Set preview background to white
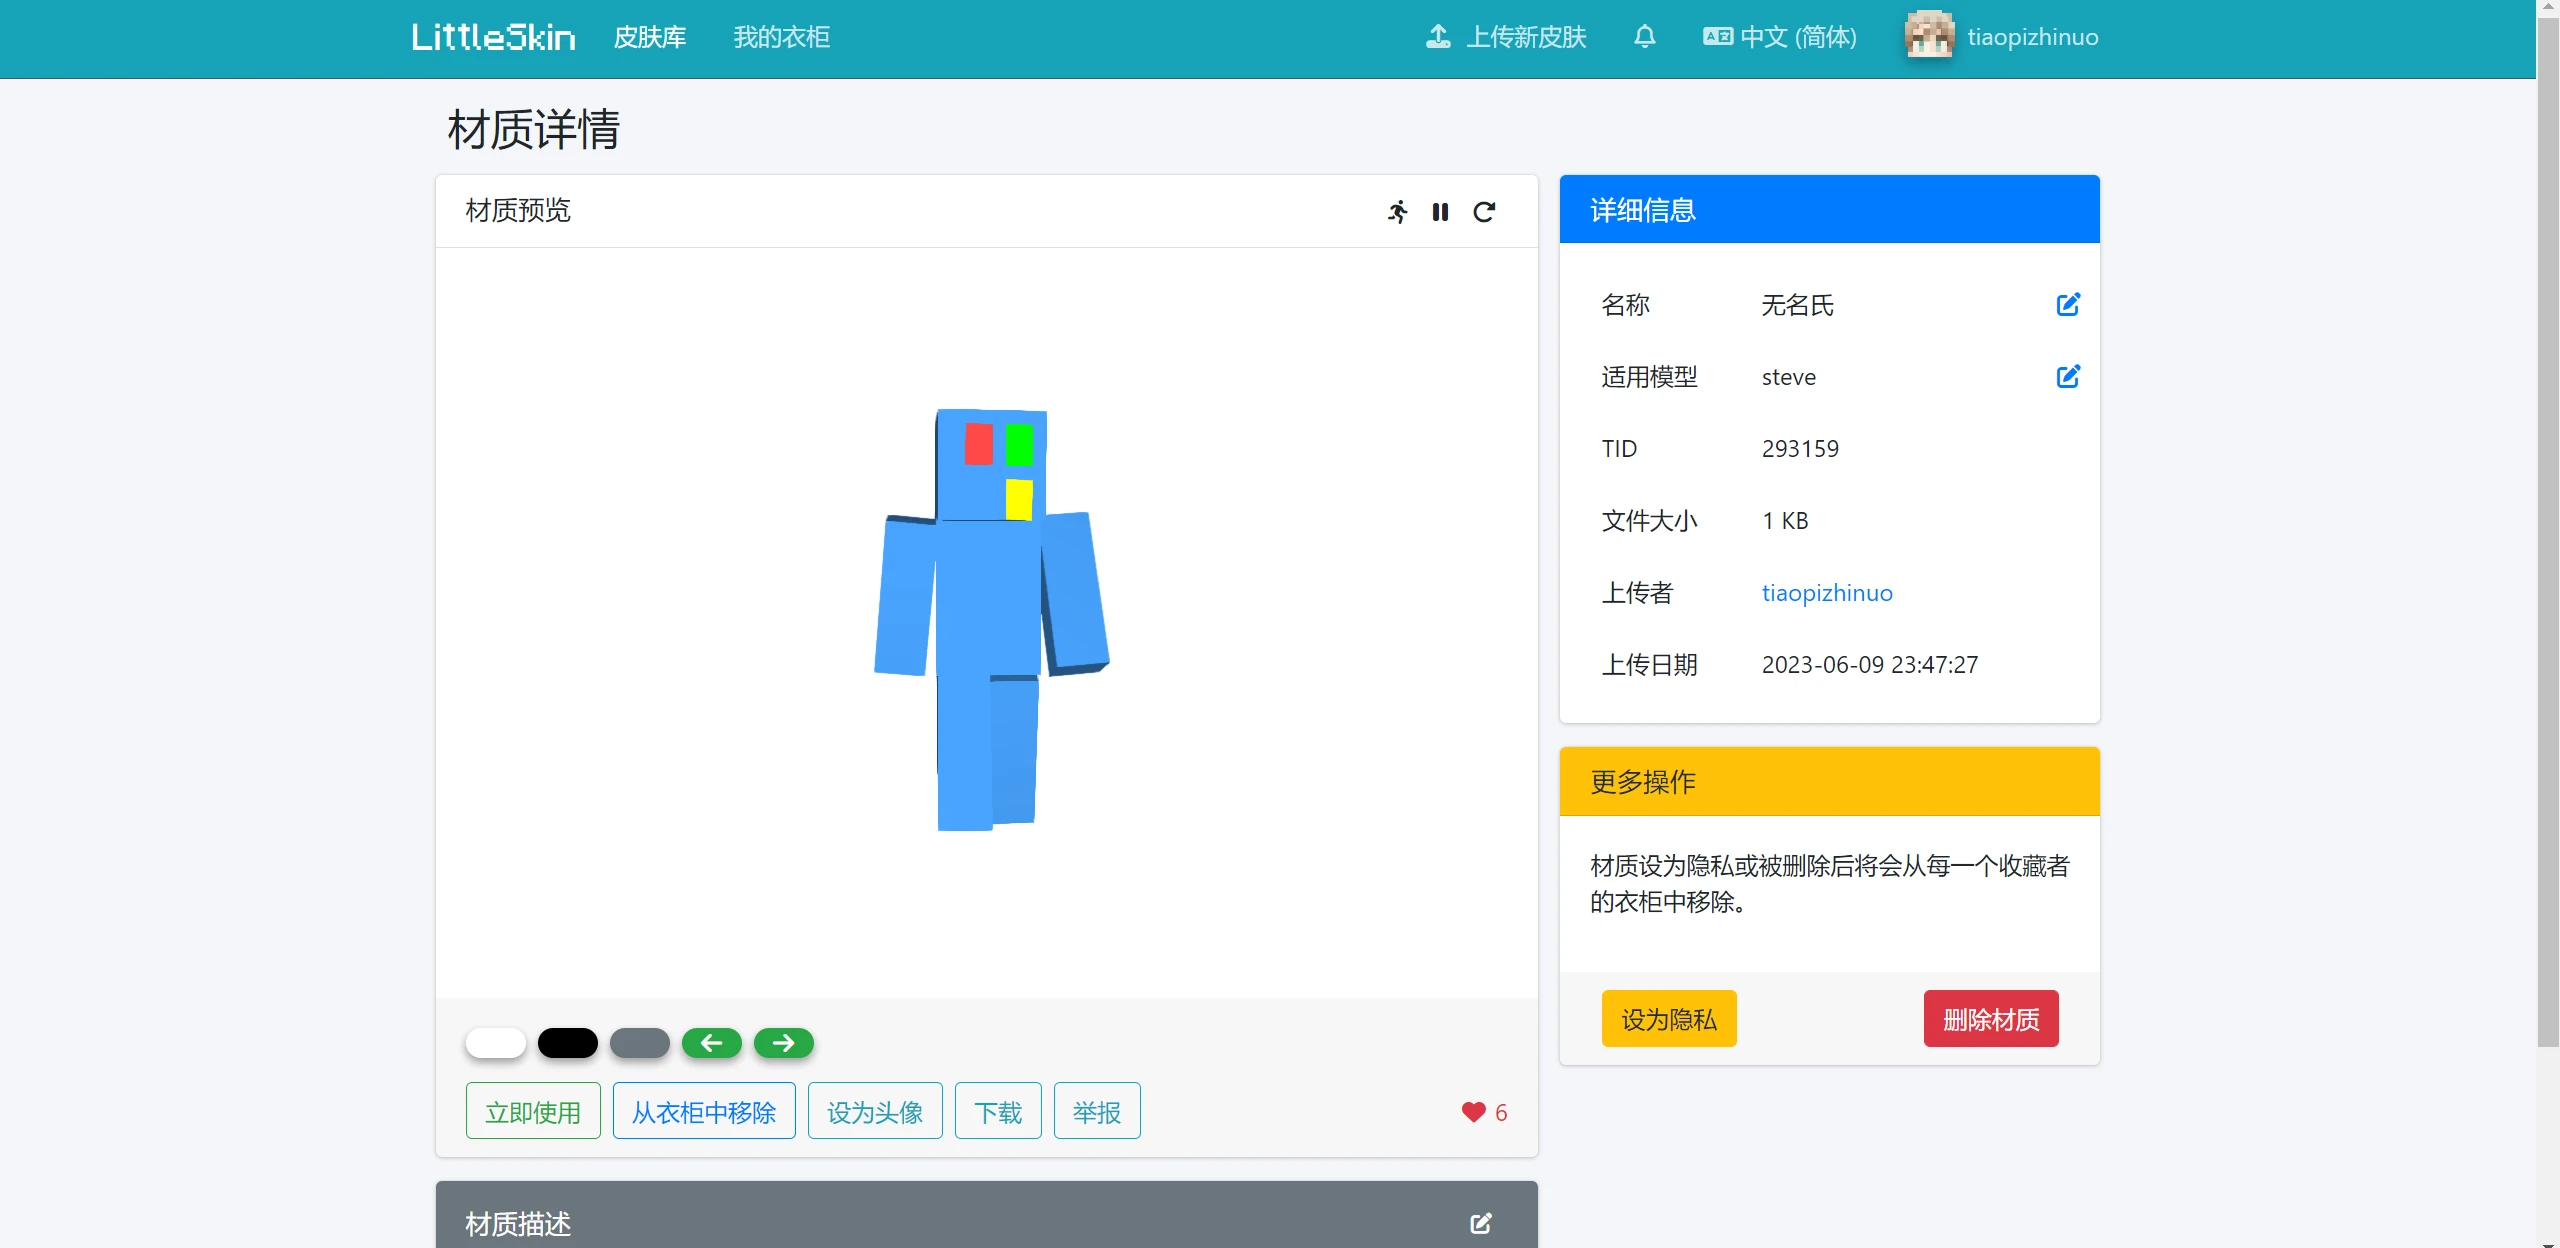The width and height of the screenshot is (2560, 1248). 496,1043
